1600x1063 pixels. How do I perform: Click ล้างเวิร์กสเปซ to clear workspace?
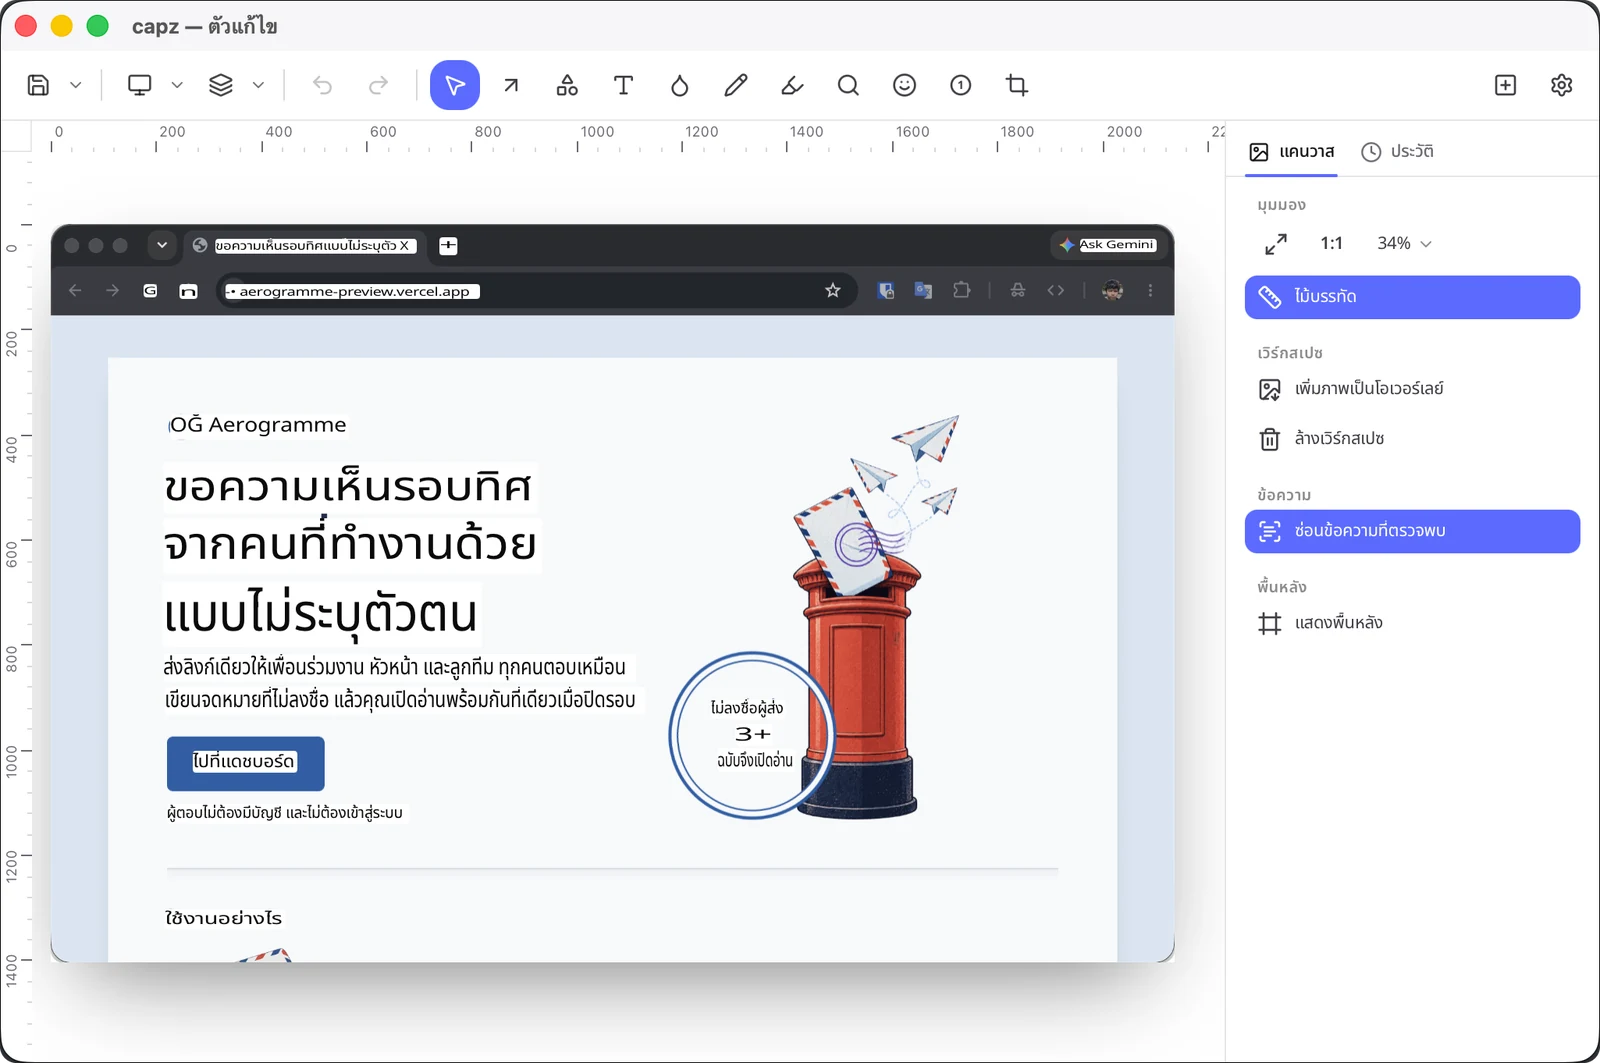click(x=1412, y=439)
